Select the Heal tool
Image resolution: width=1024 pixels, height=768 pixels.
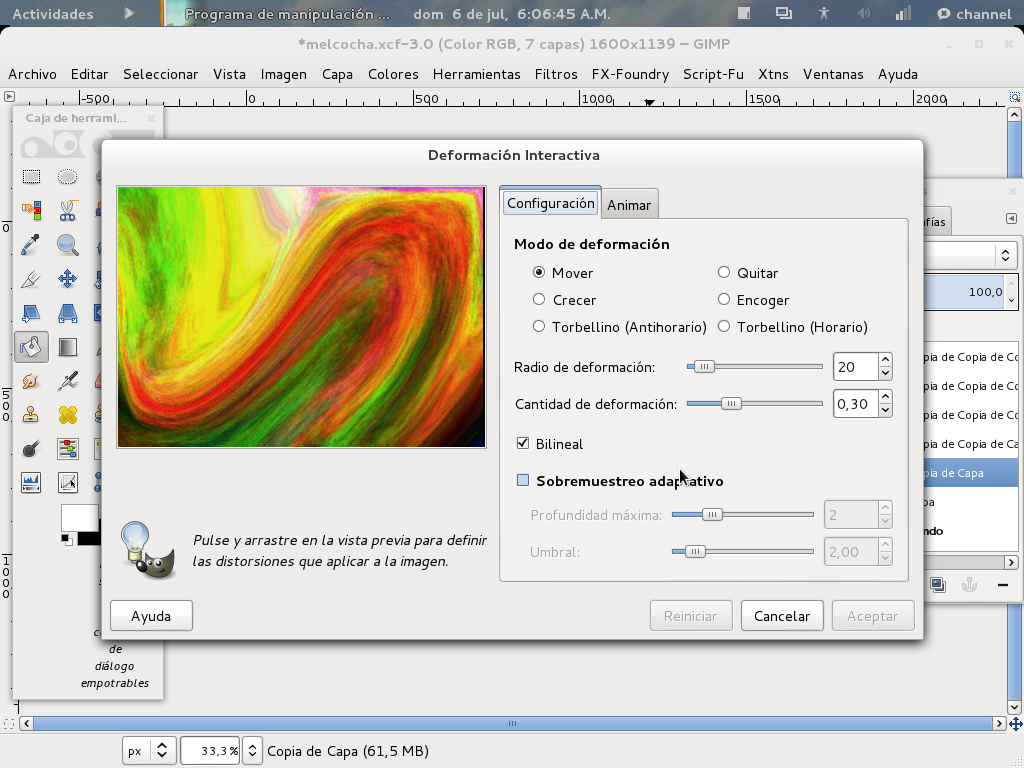pos(66,414)
